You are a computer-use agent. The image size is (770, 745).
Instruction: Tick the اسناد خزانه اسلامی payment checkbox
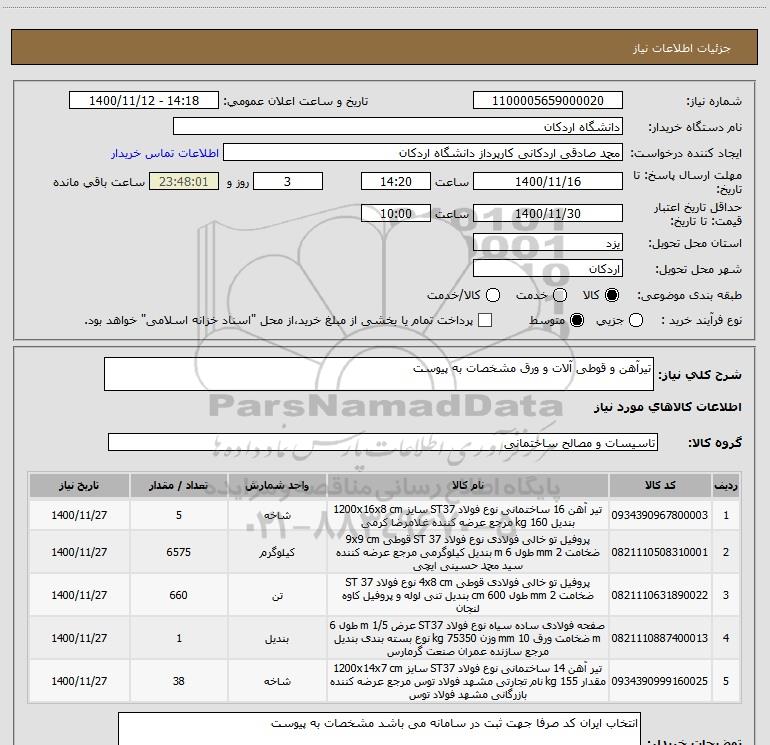[485, 320]
